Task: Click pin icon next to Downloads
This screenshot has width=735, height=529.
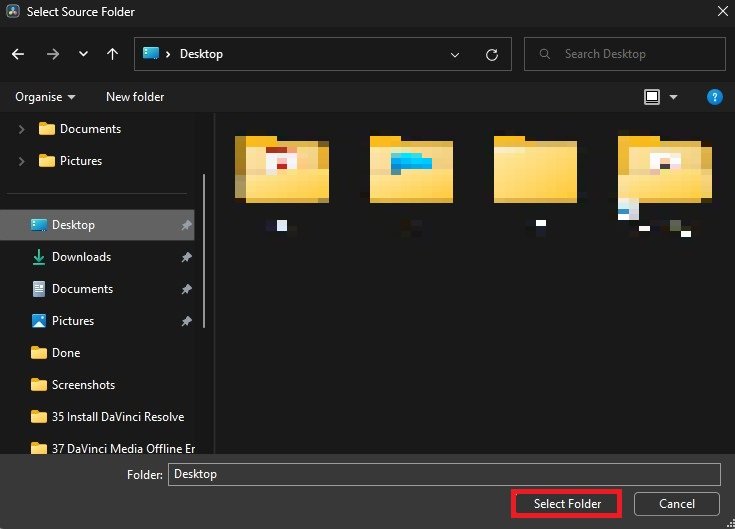Action: pyautogui.click(x=186, y=257)
